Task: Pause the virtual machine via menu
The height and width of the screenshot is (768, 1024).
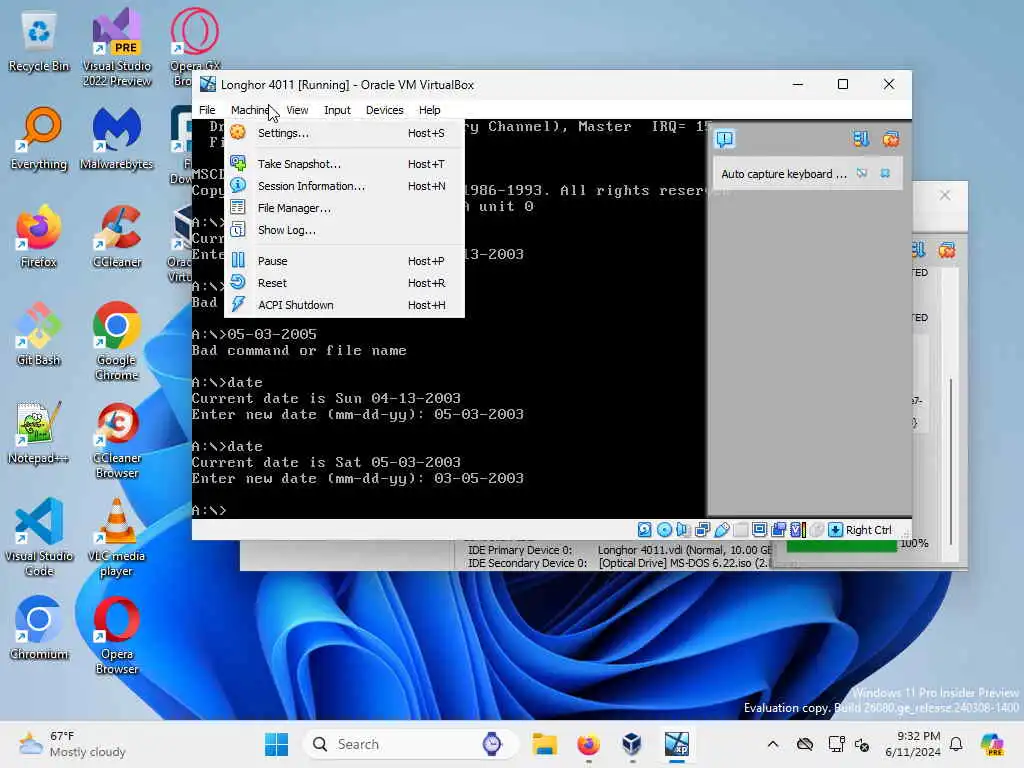Action: (344, 261)
